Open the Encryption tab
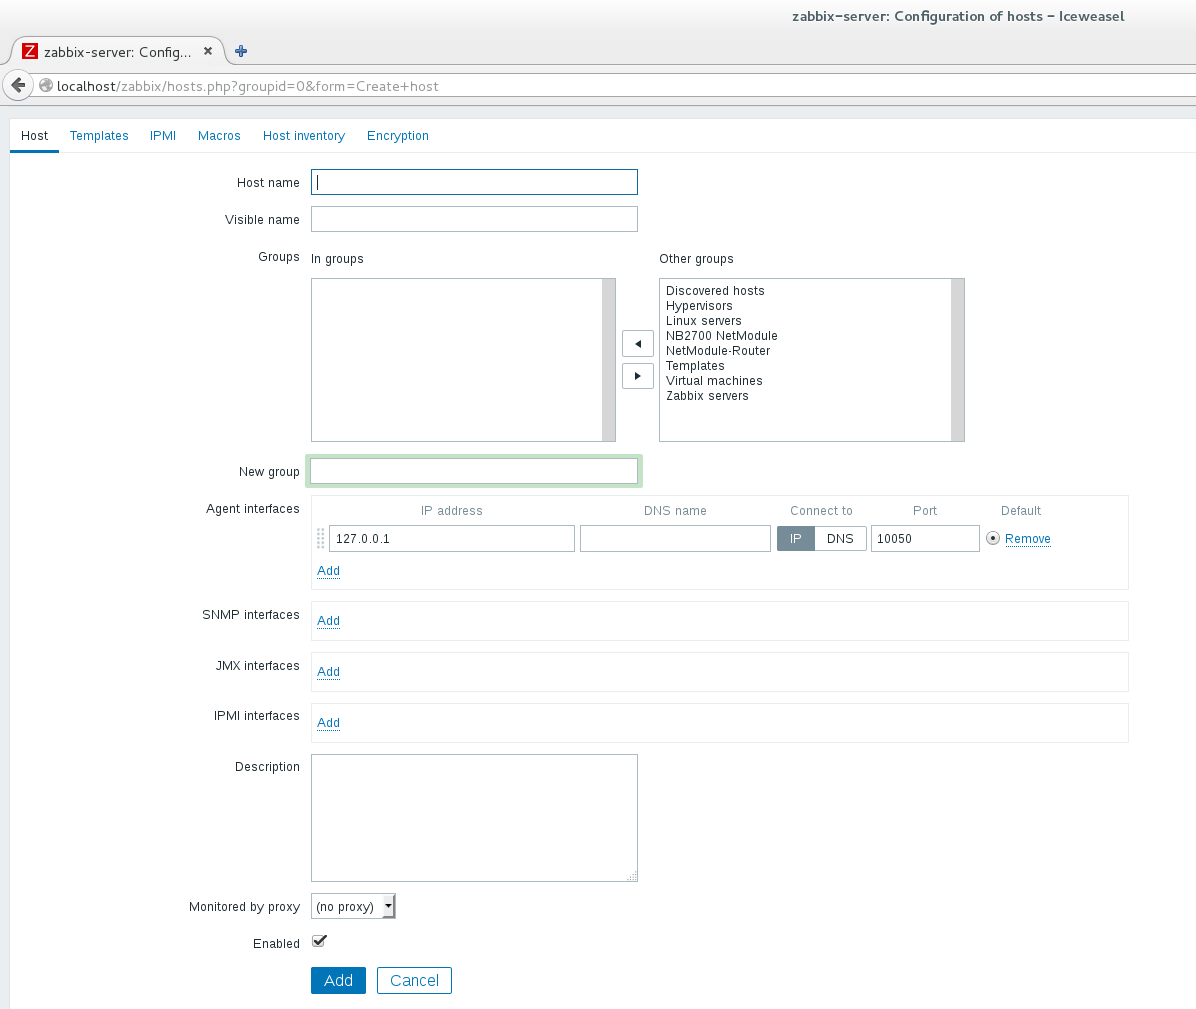This screenshot has width=1196, height=1009. tap(397, 136)
